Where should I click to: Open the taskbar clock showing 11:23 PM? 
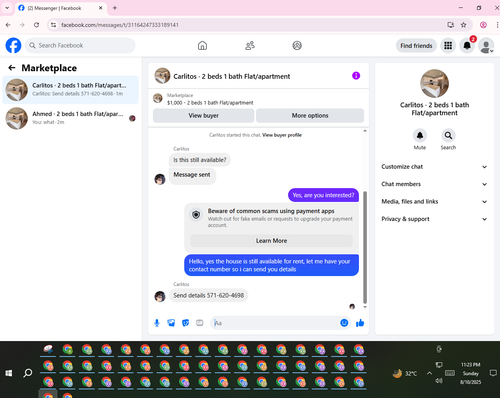point(470,373)
